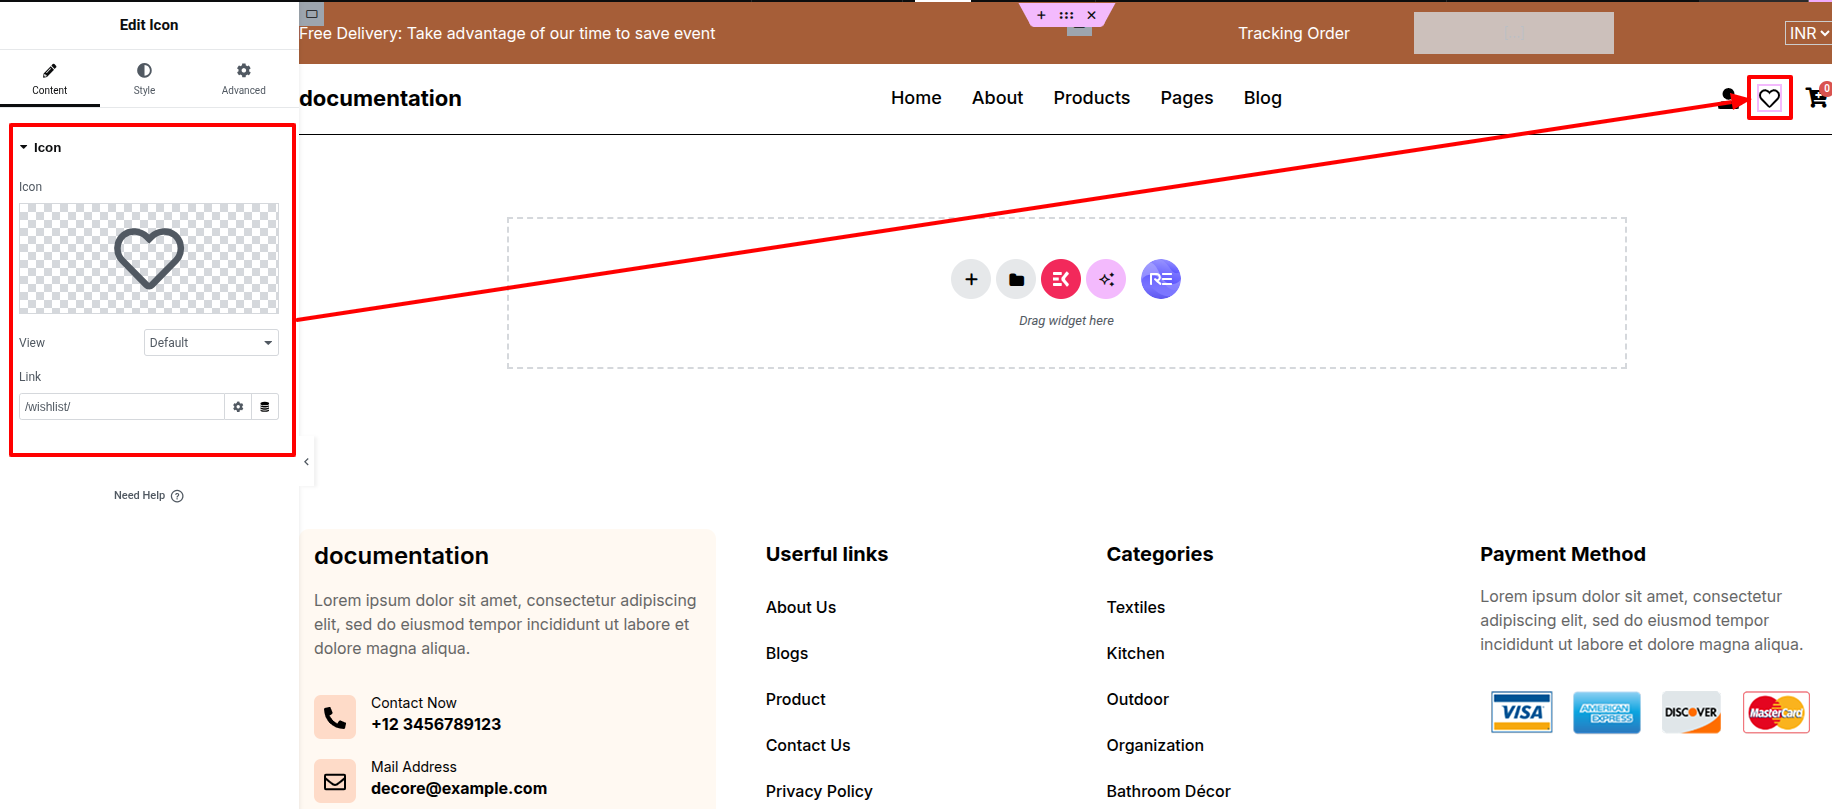Switch to the Style tab

(144, 78)
